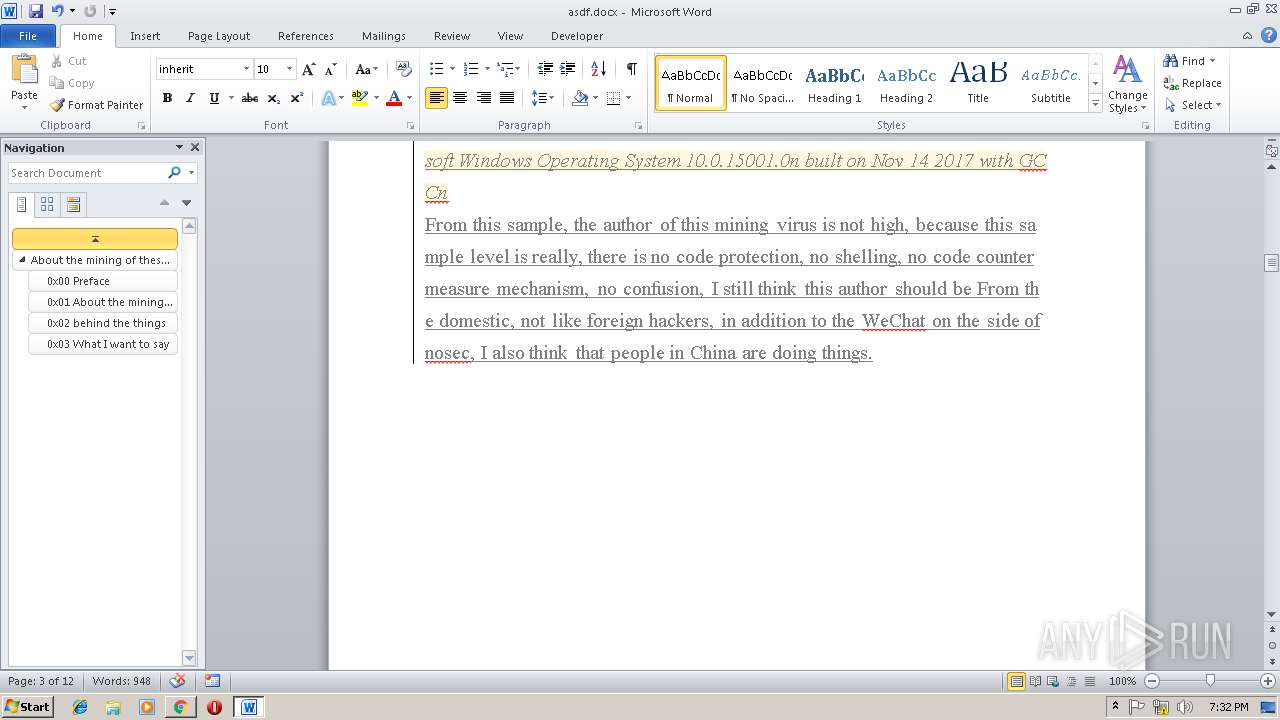The height and width of the screenshot is (720, 1280).
Task: Apply multilevel list
Action: tap(506, 68)
